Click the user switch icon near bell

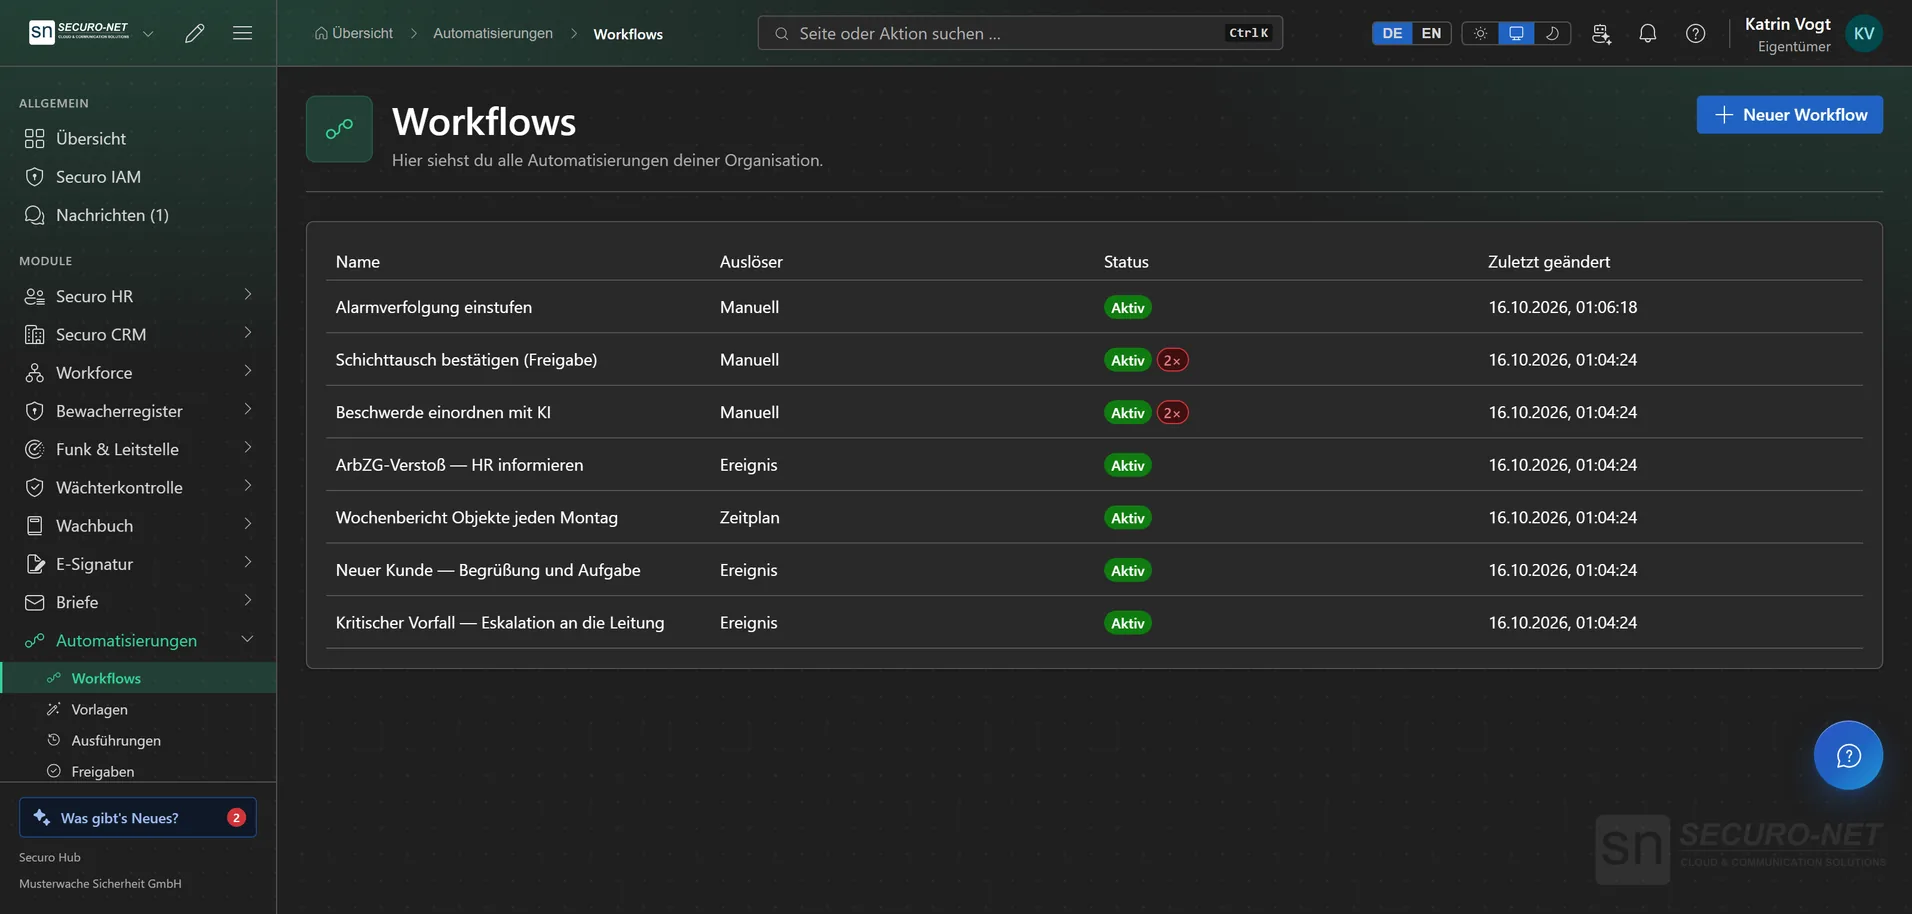[x=1601, y=33]
